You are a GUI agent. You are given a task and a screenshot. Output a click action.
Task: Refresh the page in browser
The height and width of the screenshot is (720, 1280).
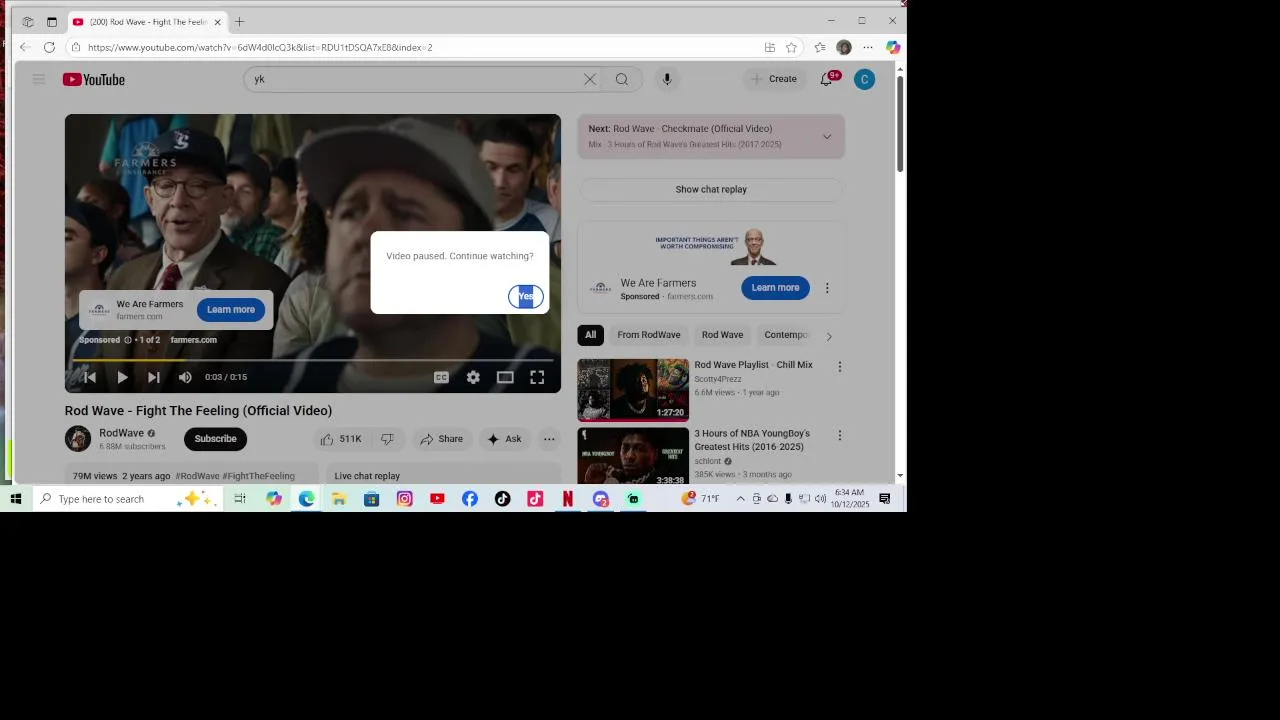click(49, 47)
